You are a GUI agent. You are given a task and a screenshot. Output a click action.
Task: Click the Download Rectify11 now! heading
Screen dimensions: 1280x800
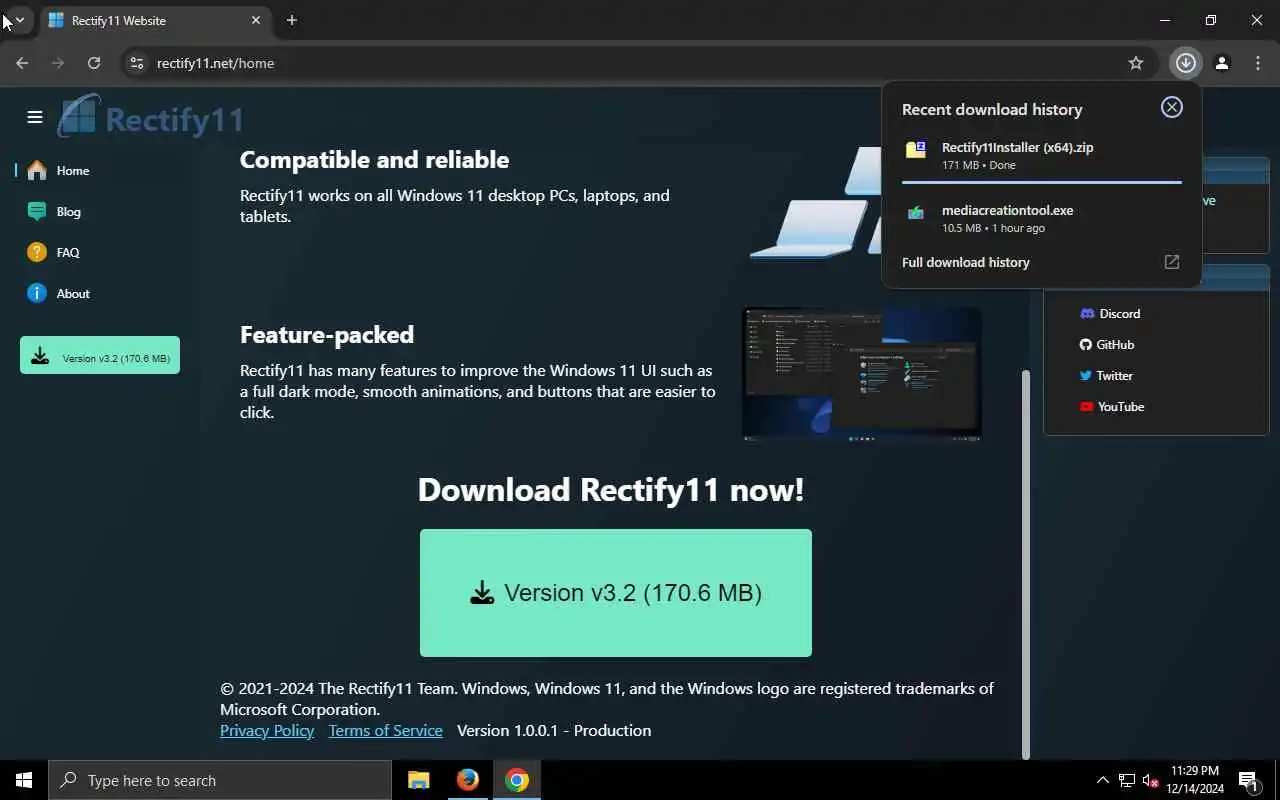[x=611, y=490]
